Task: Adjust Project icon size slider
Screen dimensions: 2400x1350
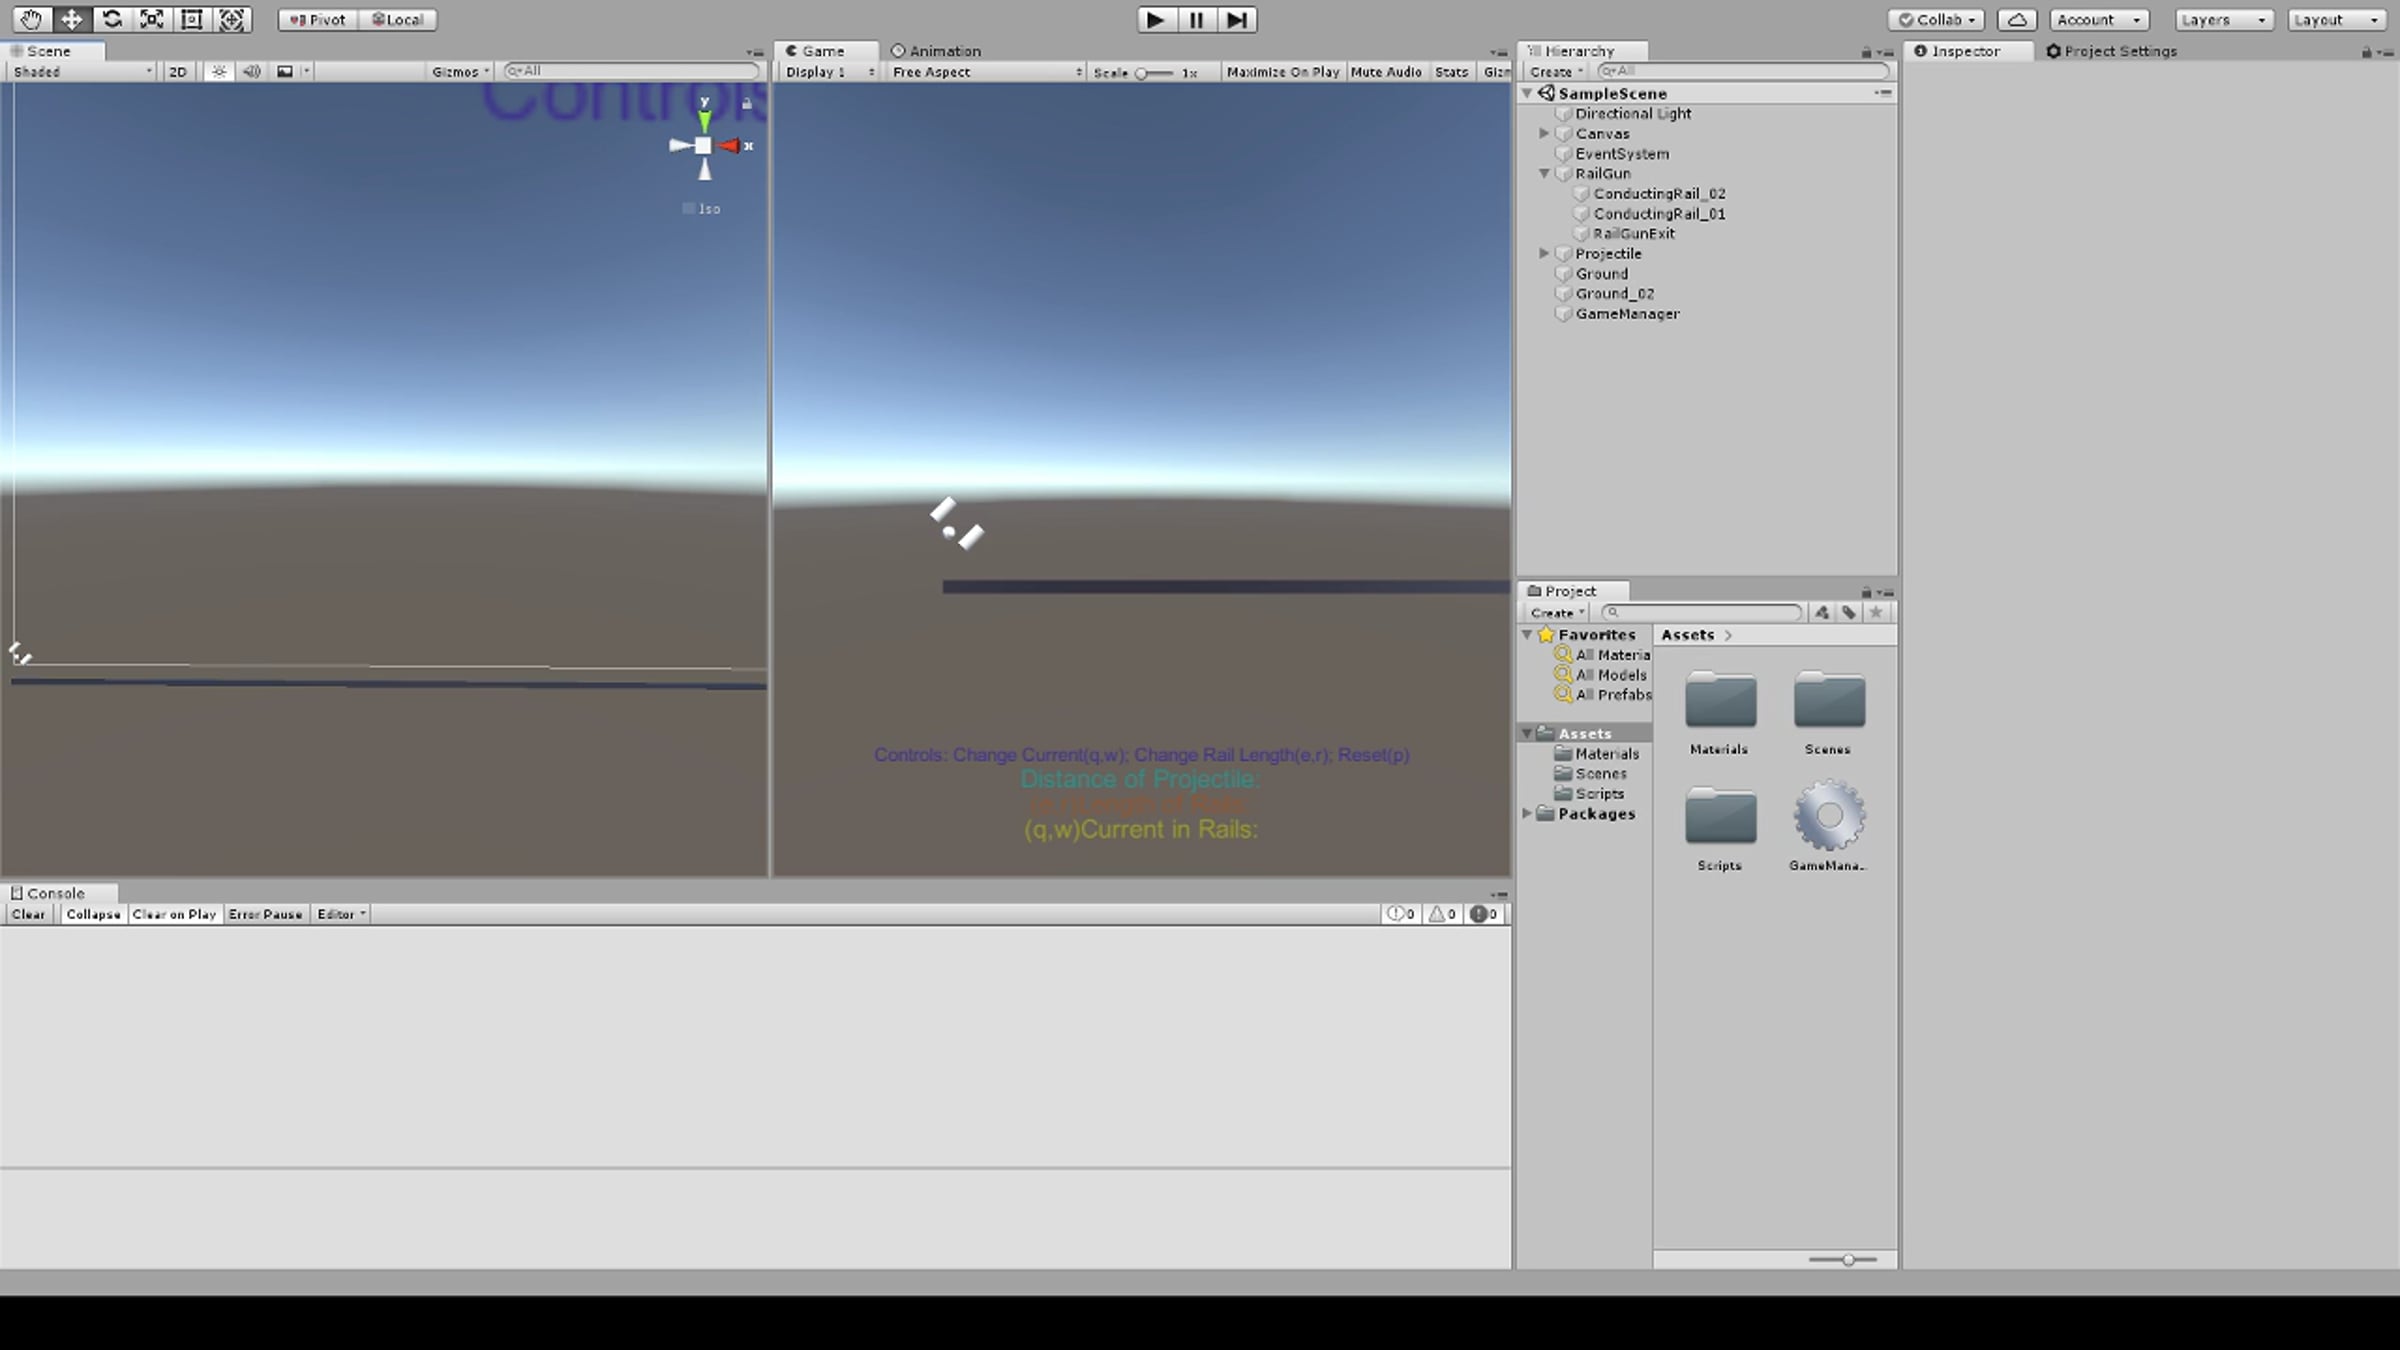Action: (x=1843, y=1260)
